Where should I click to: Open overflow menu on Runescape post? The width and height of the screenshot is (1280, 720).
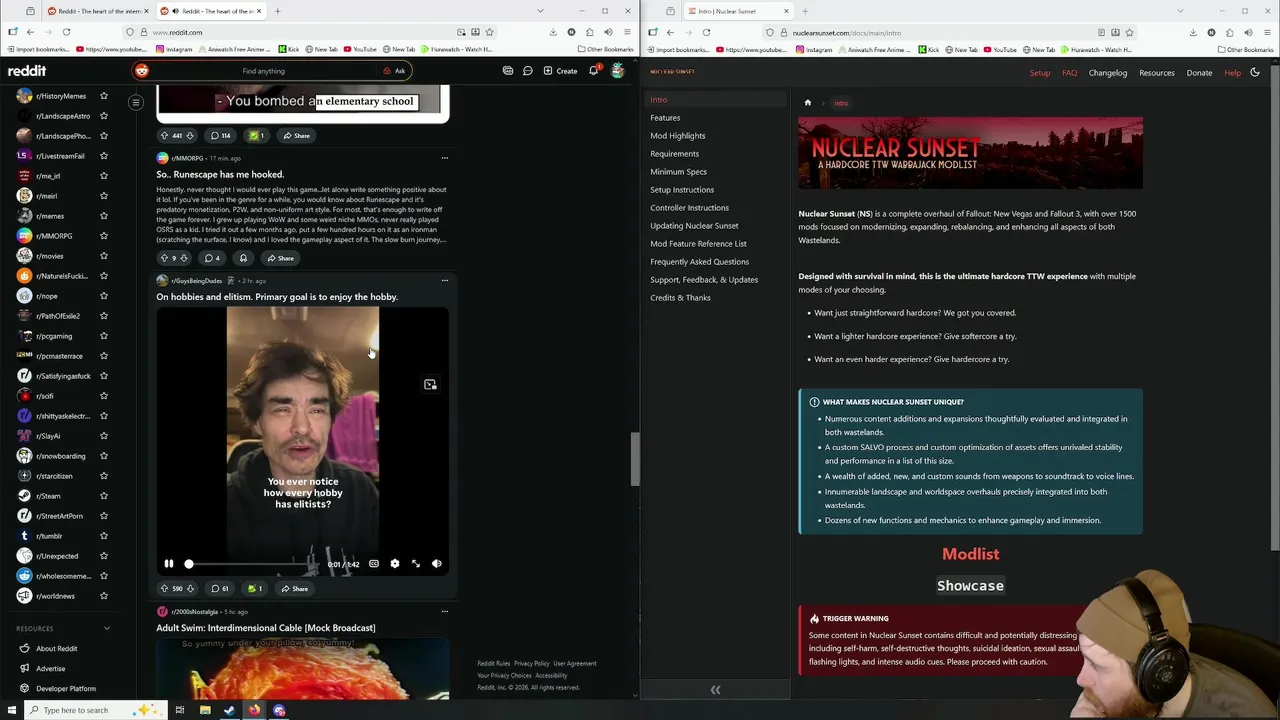pos(444,158)
